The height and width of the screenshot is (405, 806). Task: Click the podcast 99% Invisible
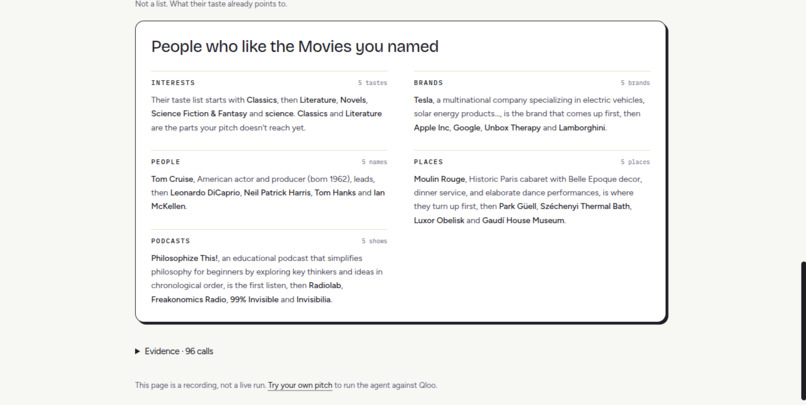click(x=254, y=299)
